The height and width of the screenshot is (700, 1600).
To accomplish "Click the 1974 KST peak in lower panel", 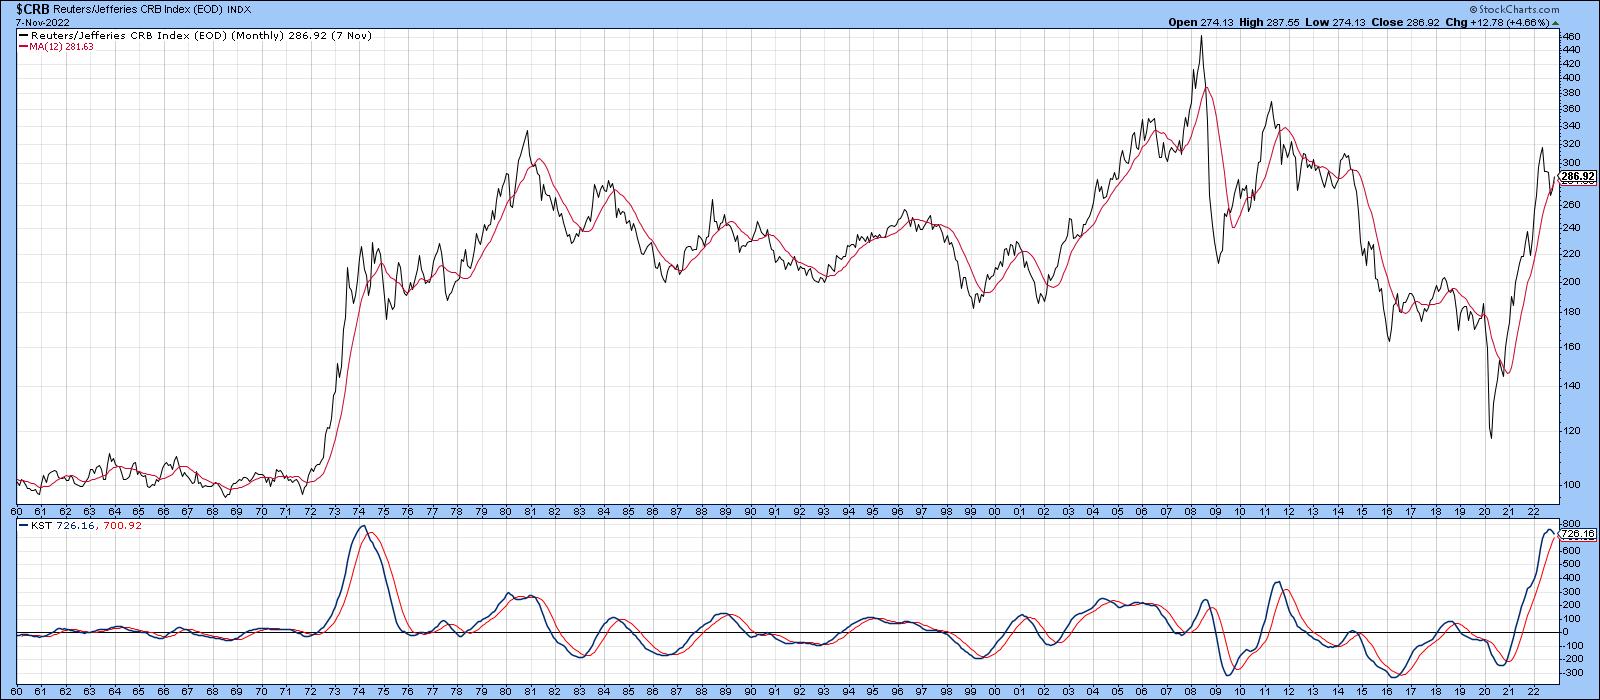I will pos(362,526).
